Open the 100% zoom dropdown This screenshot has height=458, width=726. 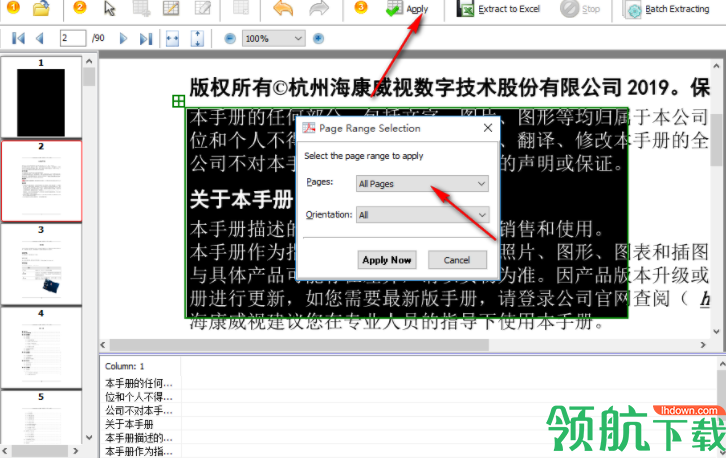coord(273,38)
